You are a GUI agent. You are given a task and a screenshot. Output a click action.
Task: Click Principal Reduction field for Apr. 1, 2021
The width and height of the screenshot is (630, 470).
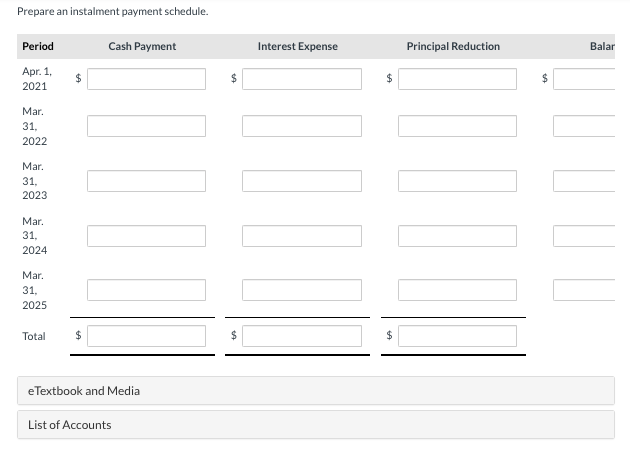click(x=457, y=79)
